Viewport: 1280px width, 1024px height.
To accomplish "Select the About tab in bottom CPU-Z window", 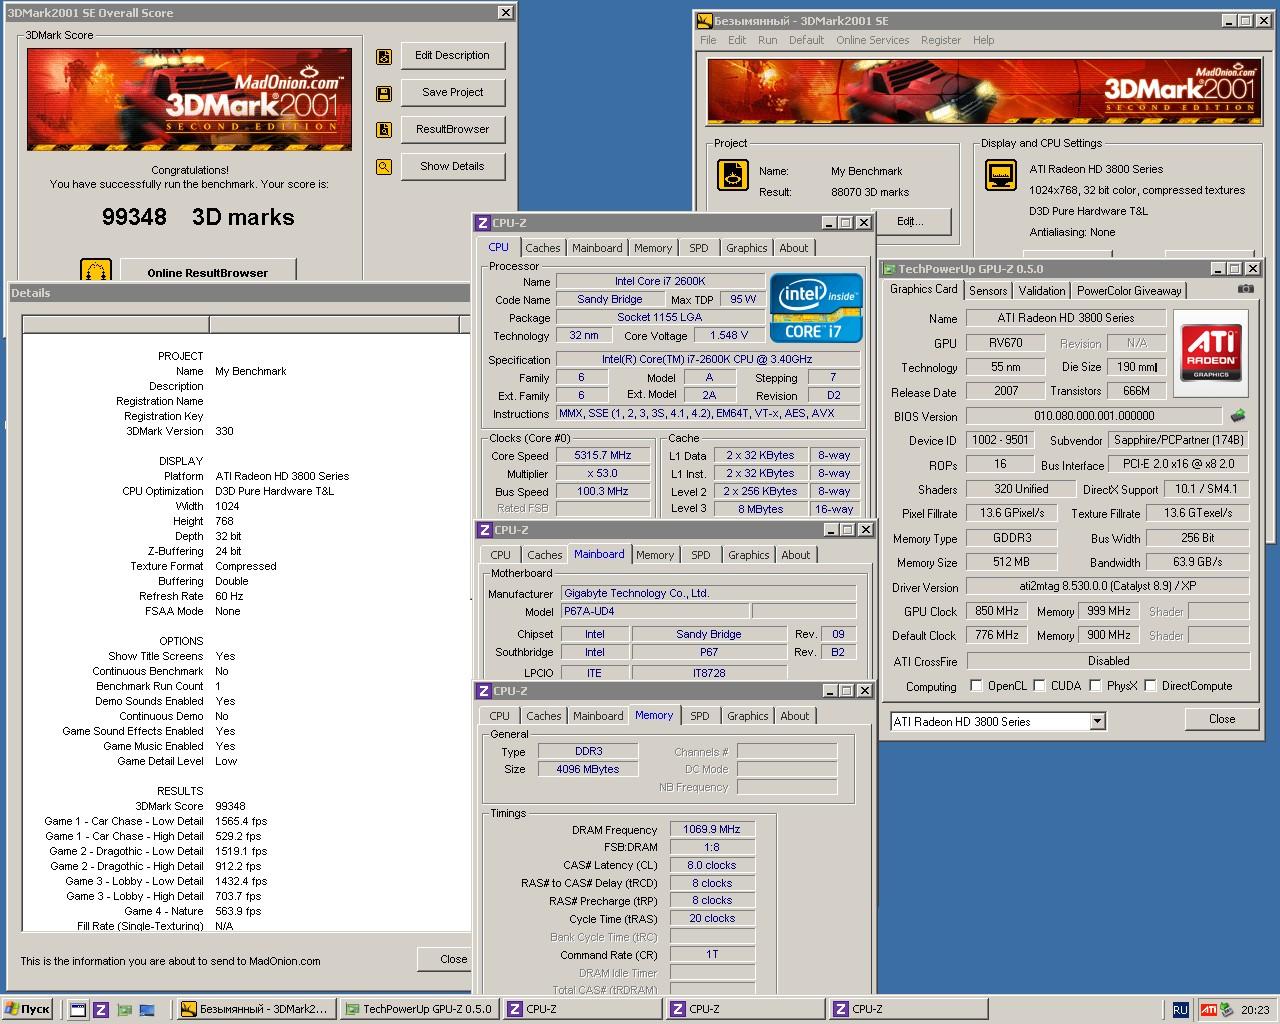I will coord(795,716).
